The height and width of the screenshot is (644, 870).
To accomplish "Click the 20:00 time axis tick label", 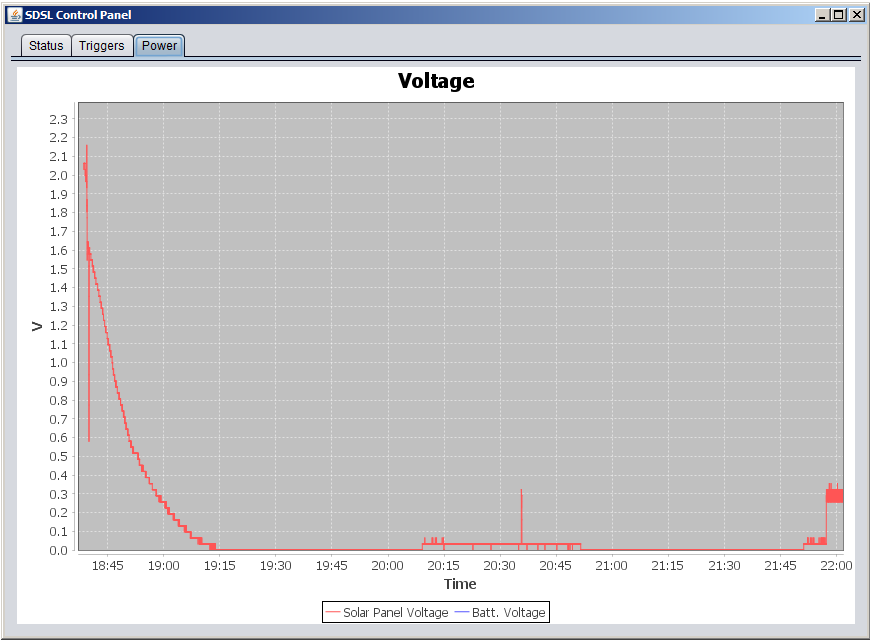I will tap(388, 566).
